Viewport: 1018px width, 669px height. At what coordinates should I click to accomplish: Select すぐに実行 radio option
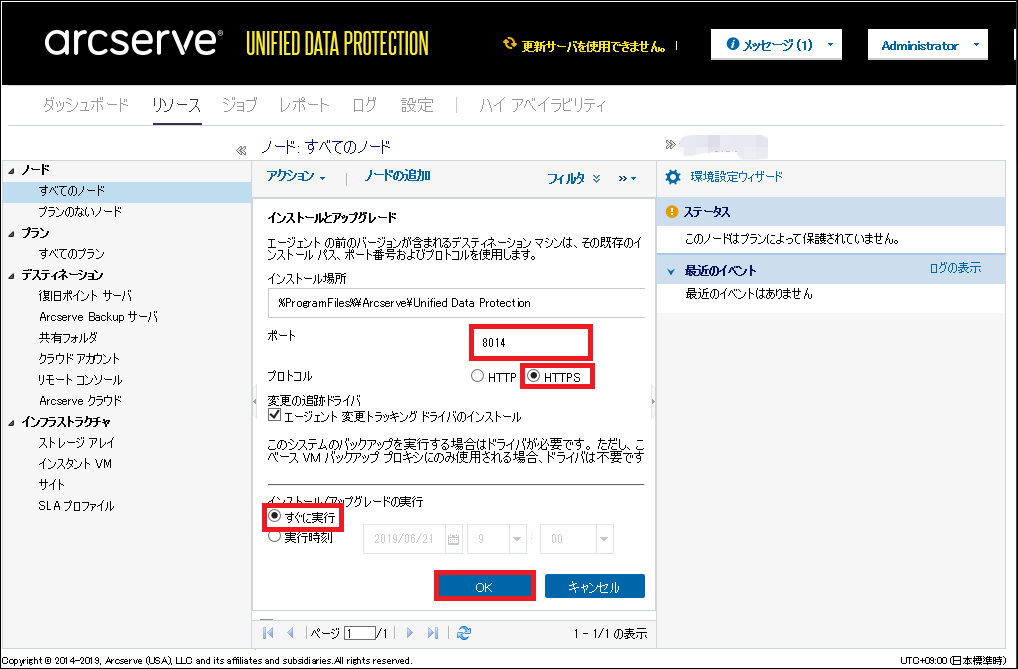[275, 516]
